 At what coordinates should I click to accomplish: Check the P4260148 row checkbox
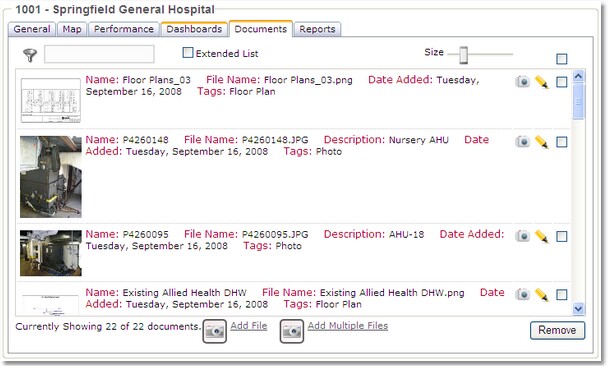[561, 142]
